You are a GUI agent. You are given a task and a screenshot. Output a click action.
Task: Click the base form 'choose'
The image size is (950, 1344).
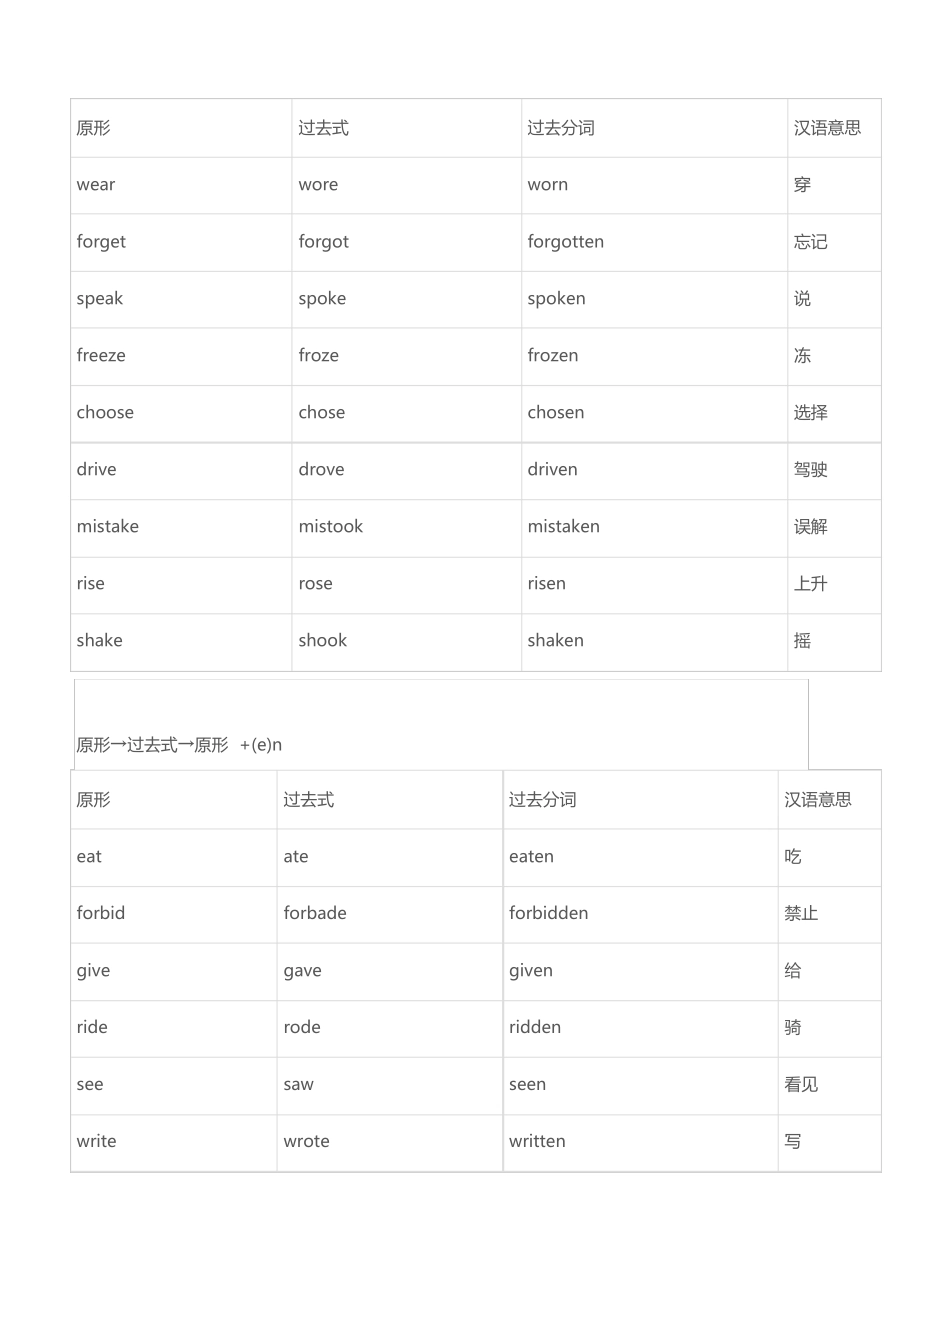tap(105, 413)
